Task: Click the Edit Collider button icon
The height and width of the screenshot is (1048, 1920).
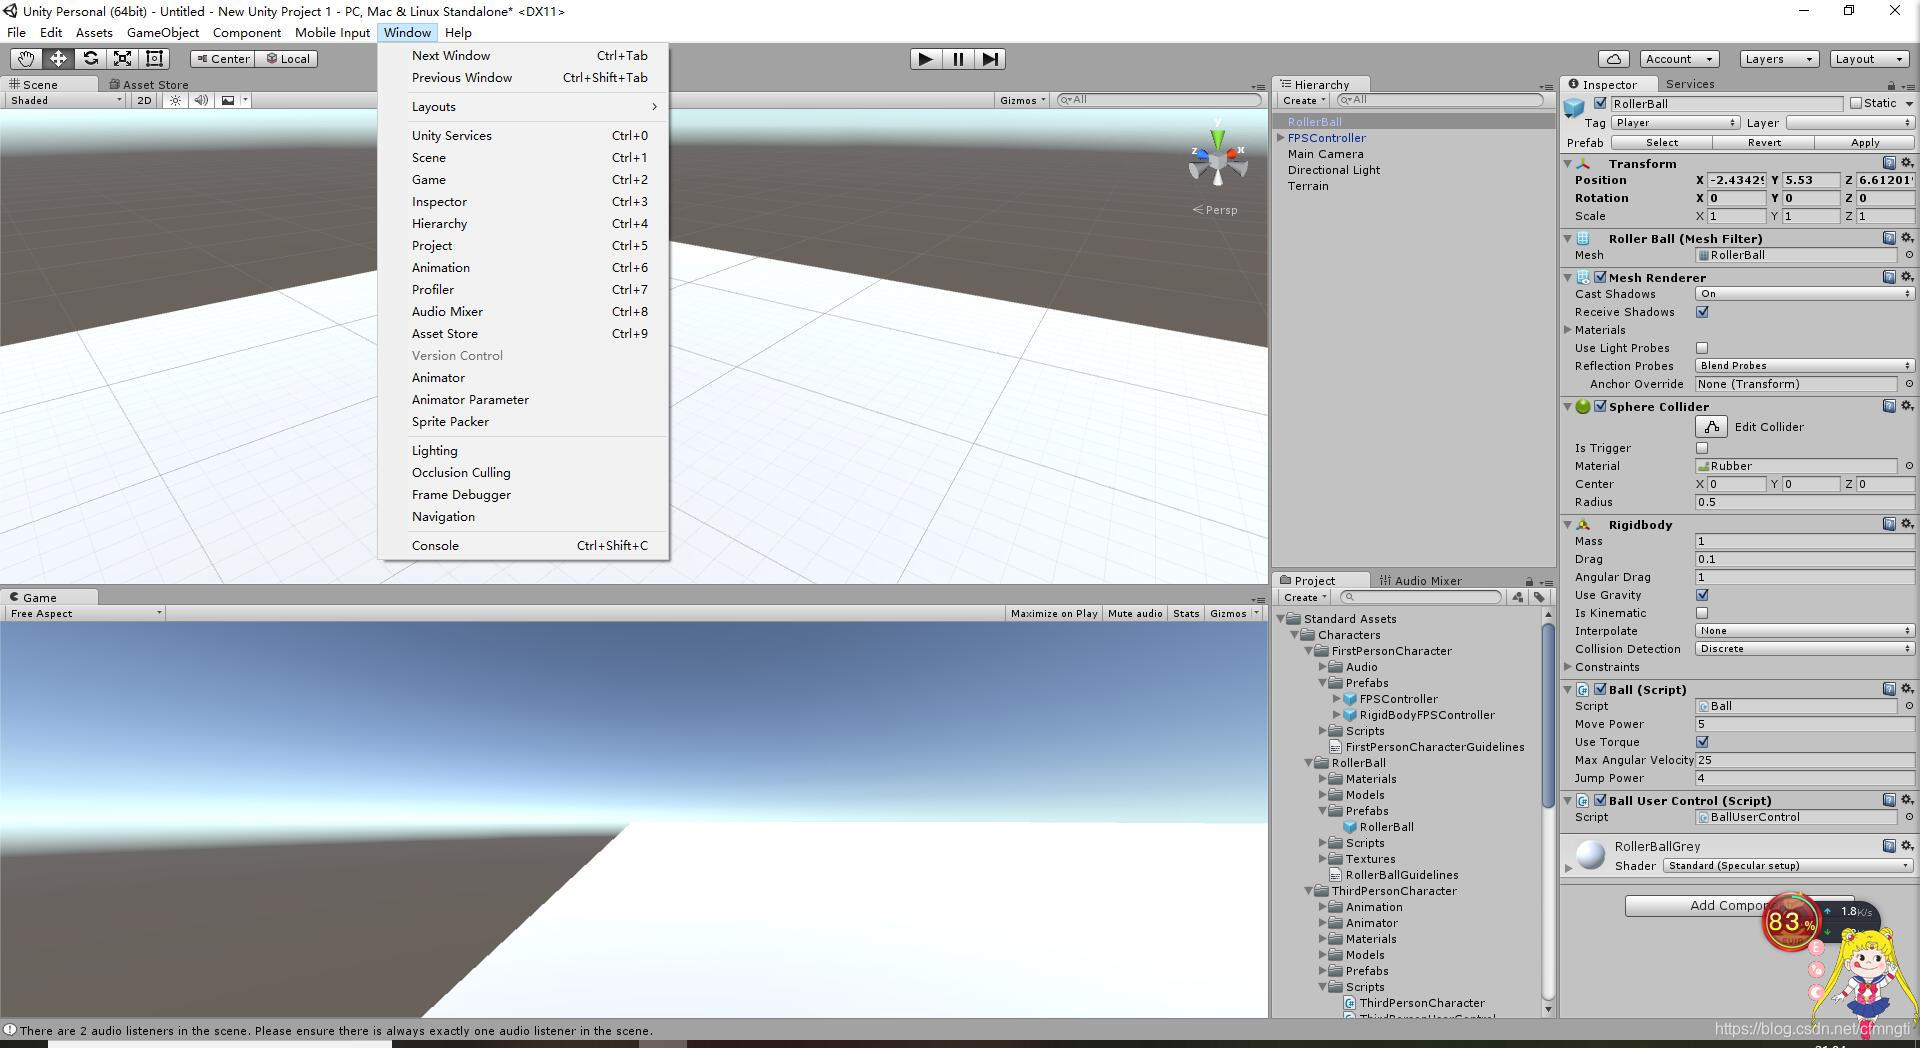Action: (1711, 427)
